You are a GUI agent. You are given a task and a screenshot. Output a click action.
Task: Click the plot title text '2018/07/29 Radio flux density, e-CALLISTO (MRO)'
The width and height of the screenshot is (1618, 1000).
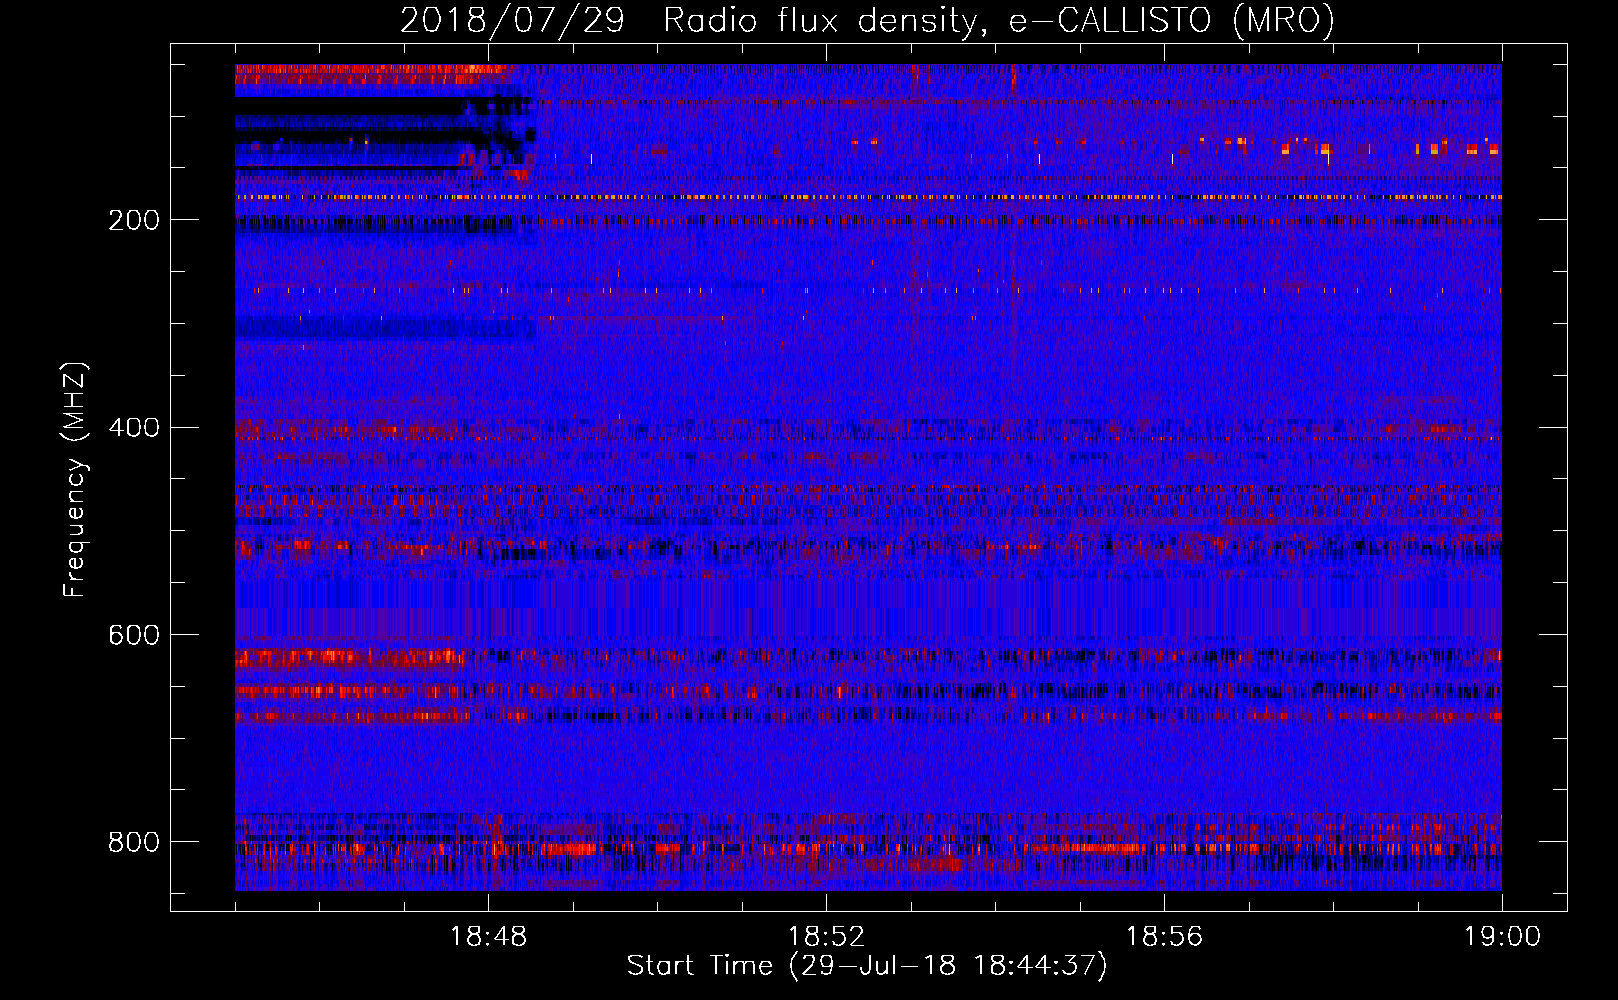point(867,21)
